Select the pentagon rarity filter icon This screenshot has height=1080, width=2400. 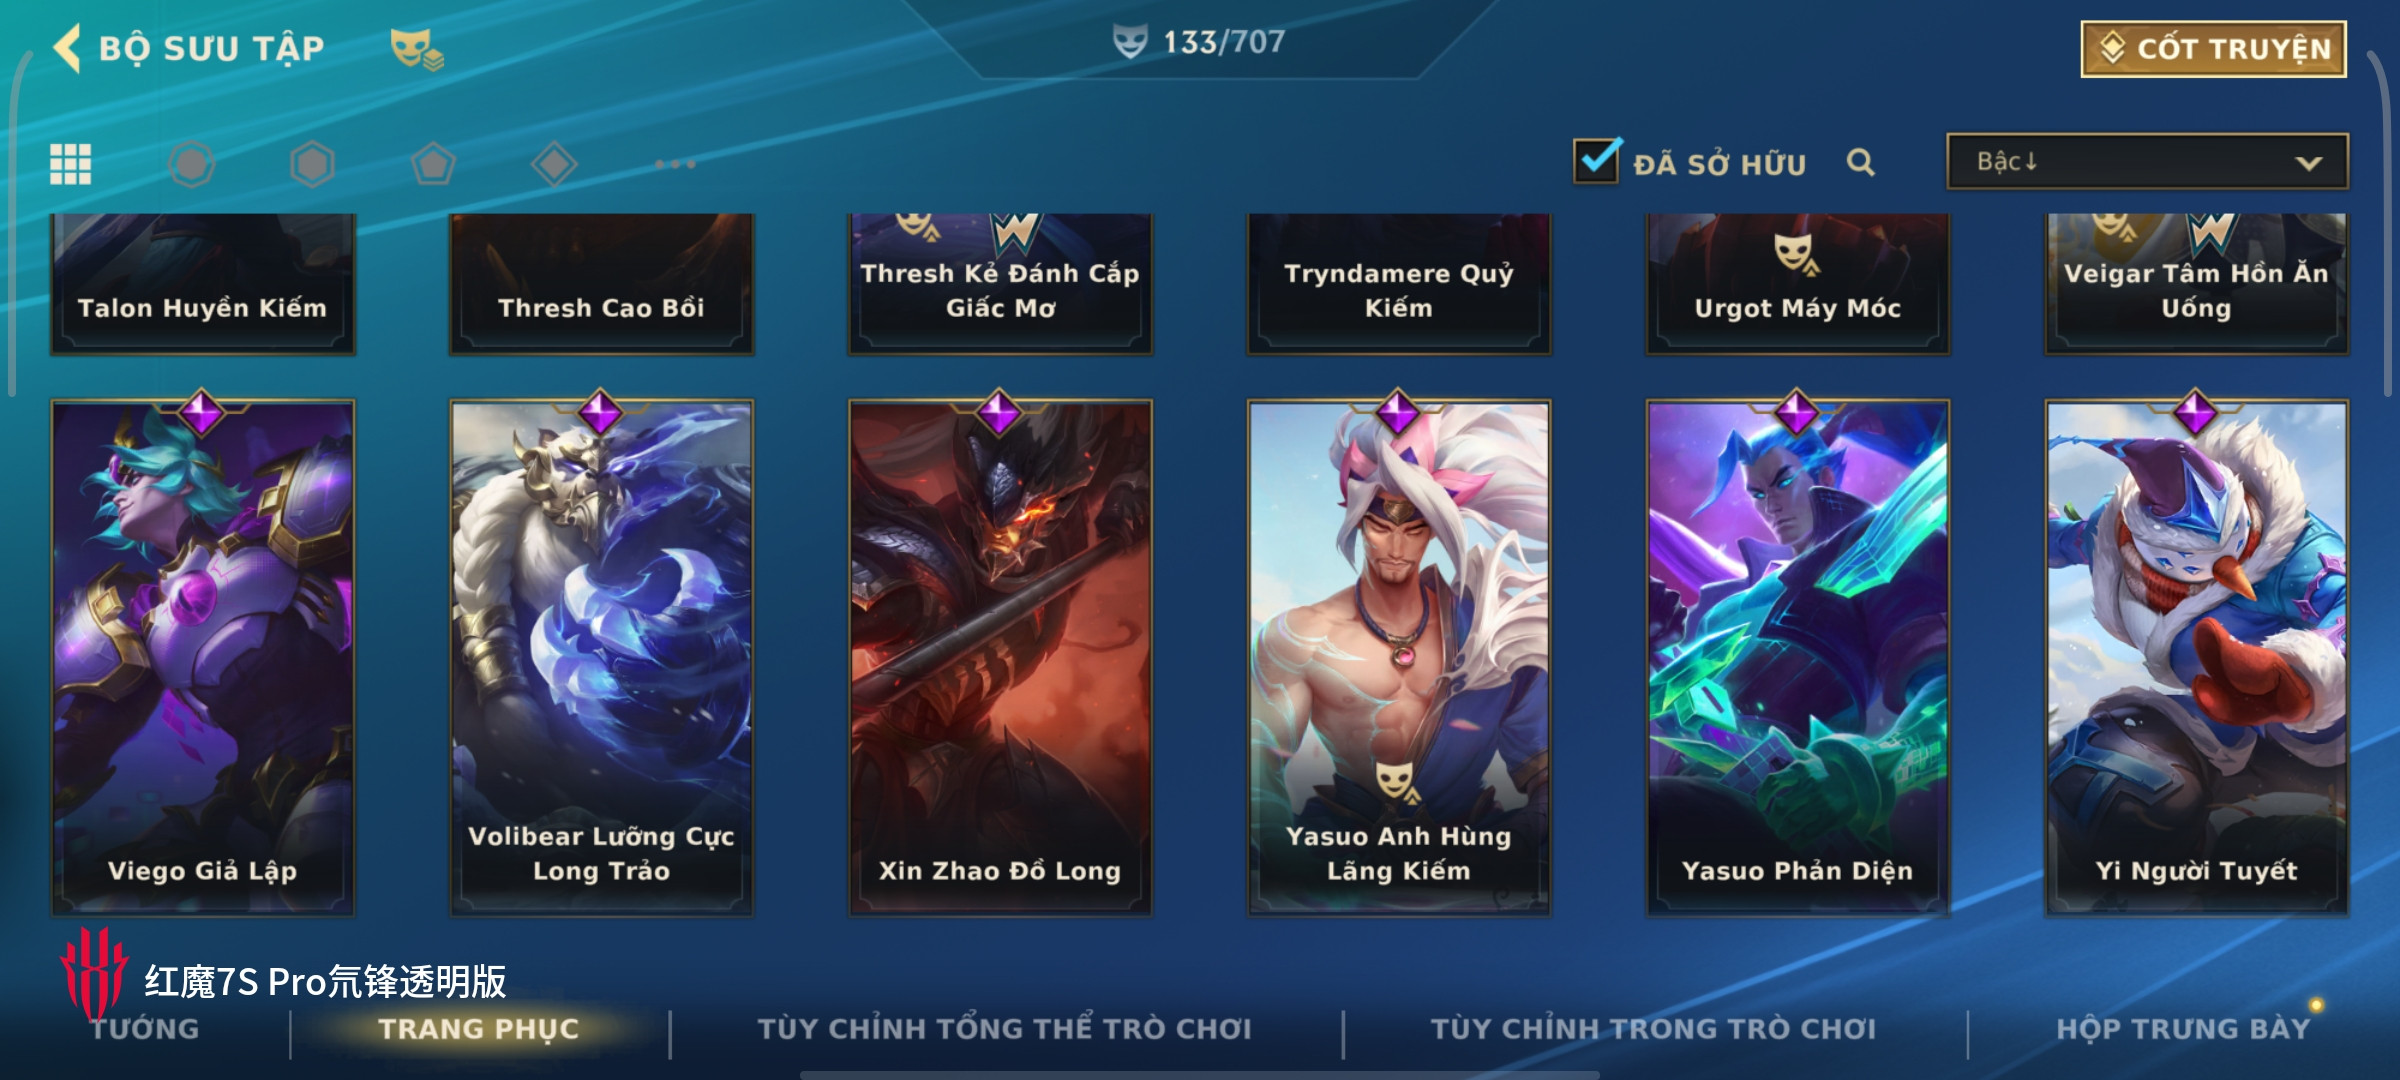click(433, 164)
